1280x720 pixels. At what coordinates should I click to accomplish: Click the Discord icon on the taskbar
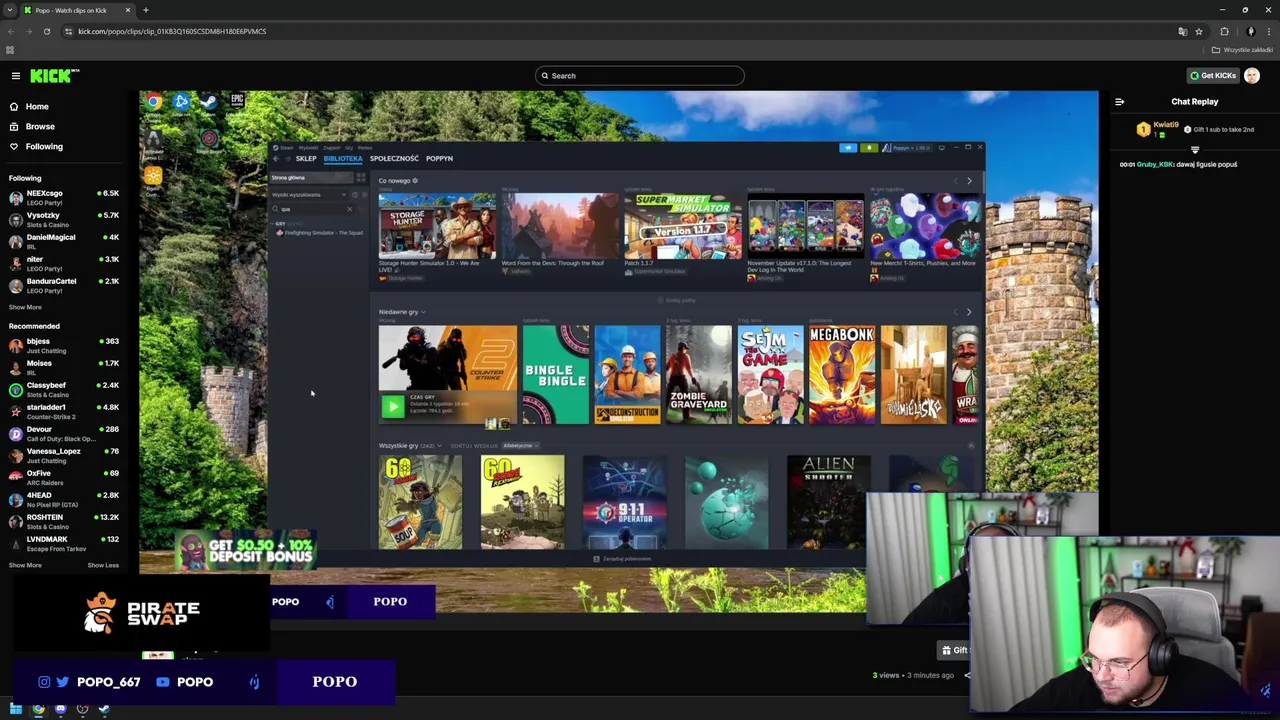[60, 709]
